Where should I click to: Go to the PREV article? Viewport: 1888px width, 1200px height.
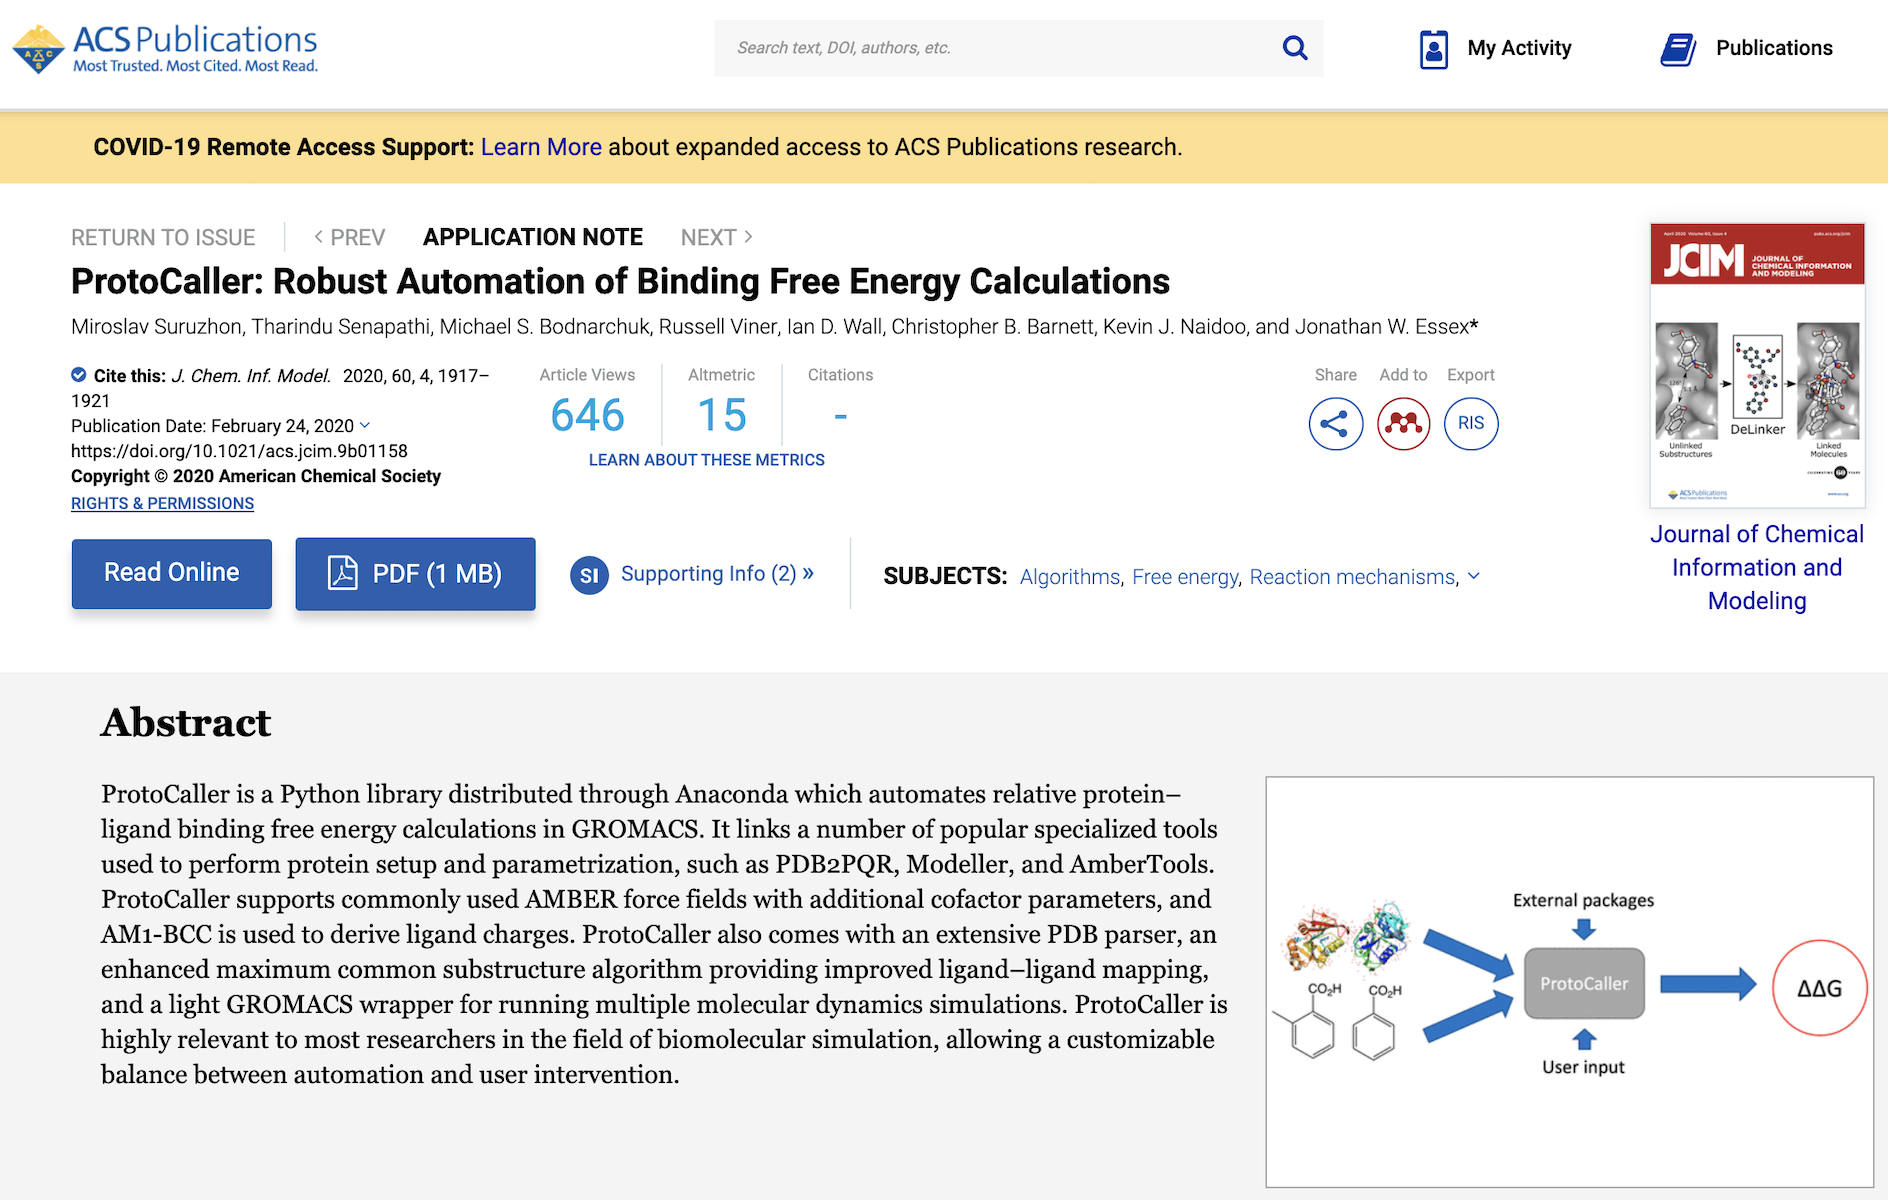(349, 237)
